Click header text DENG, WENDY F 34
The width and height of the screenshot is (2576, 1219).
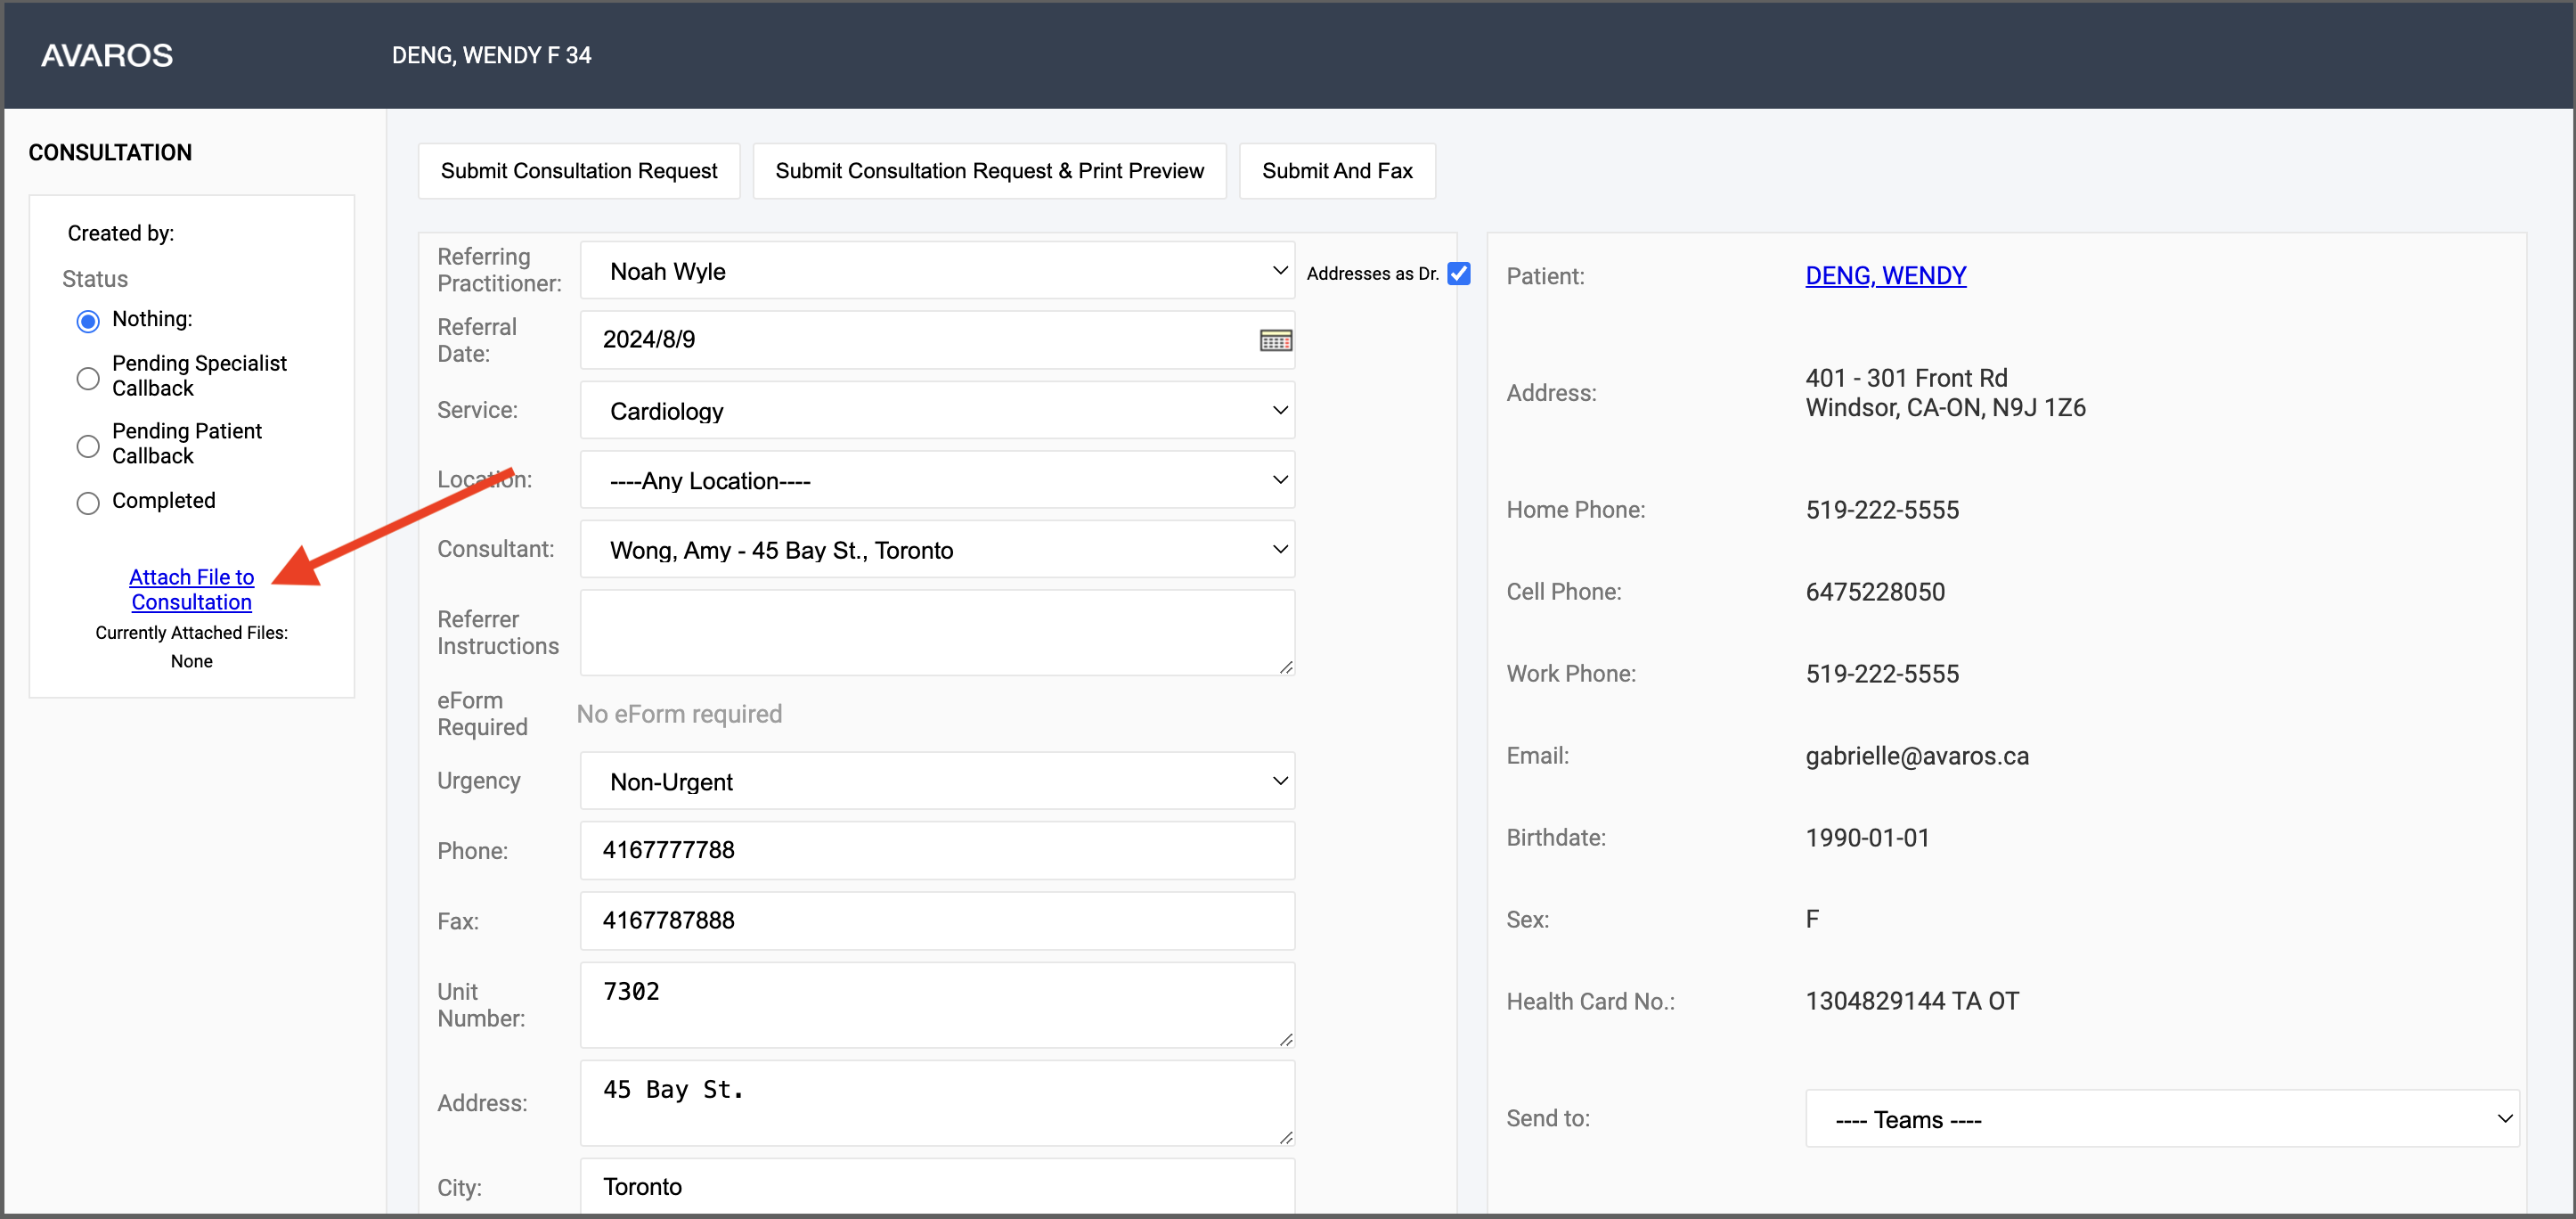pos(491,55)
